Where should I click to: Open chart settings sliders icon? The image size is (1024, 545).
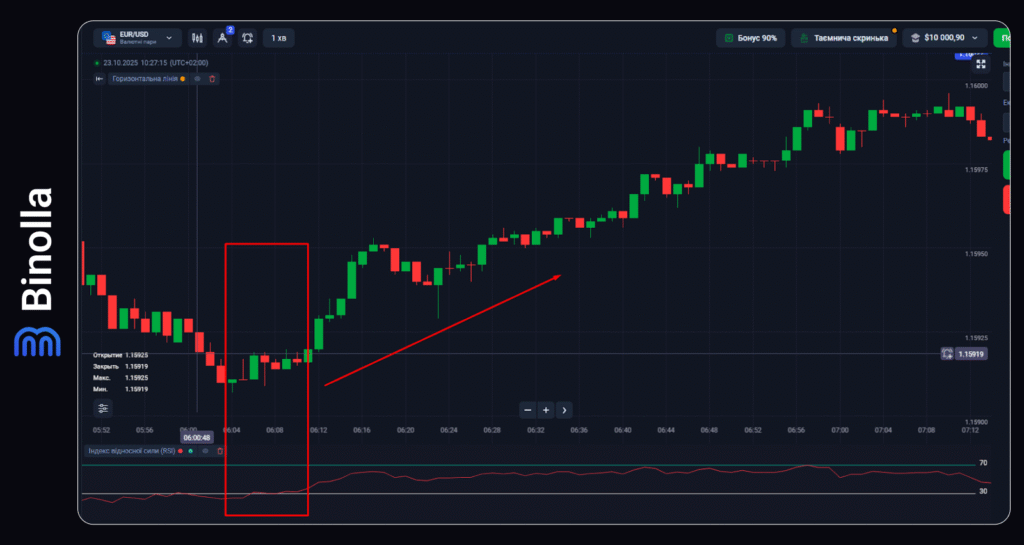[104, 408]
